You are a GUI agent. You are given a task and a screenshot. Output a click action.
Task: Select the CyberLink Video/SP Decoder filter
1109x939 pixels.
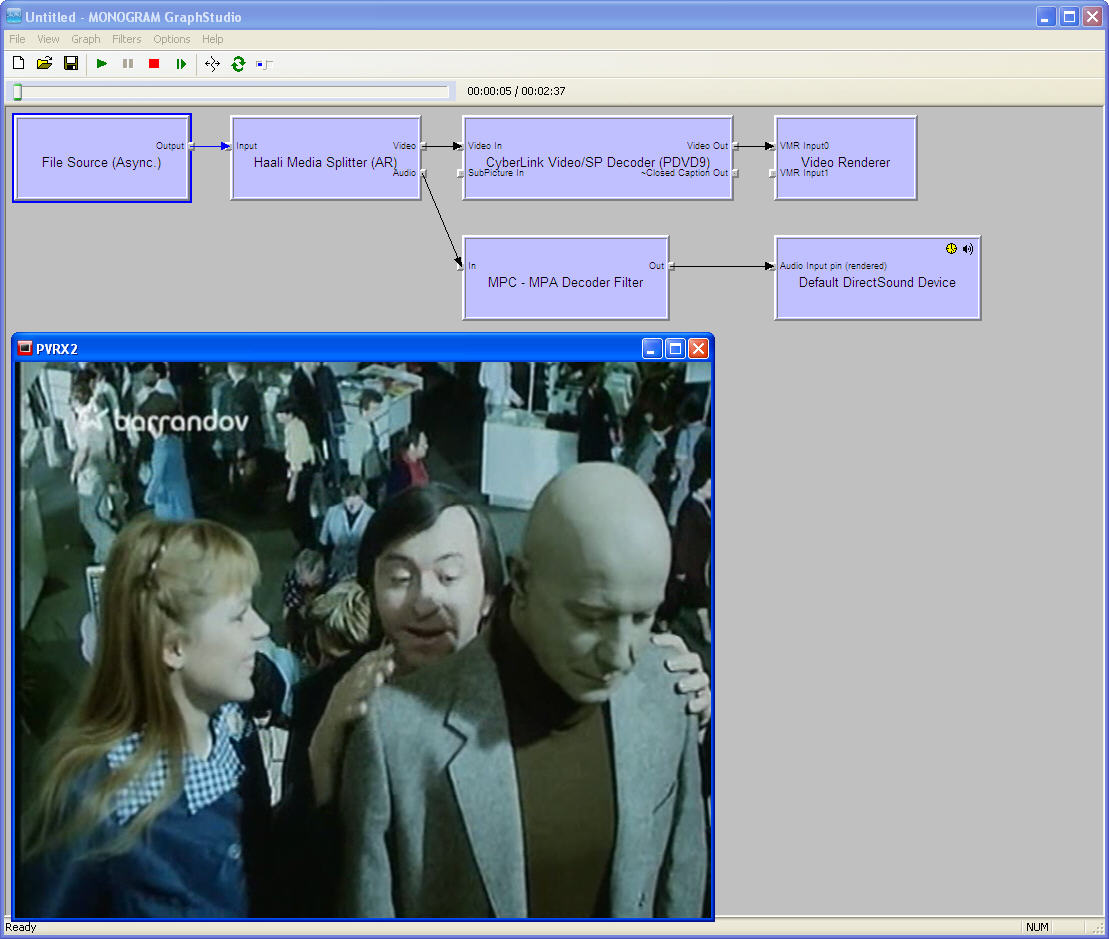coord(598,158)
